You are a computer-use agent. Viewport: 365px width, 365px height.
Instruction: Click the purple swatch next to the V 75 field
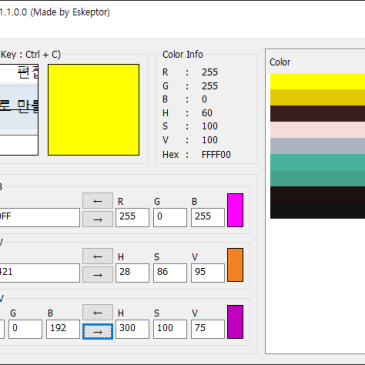point(235,322)
